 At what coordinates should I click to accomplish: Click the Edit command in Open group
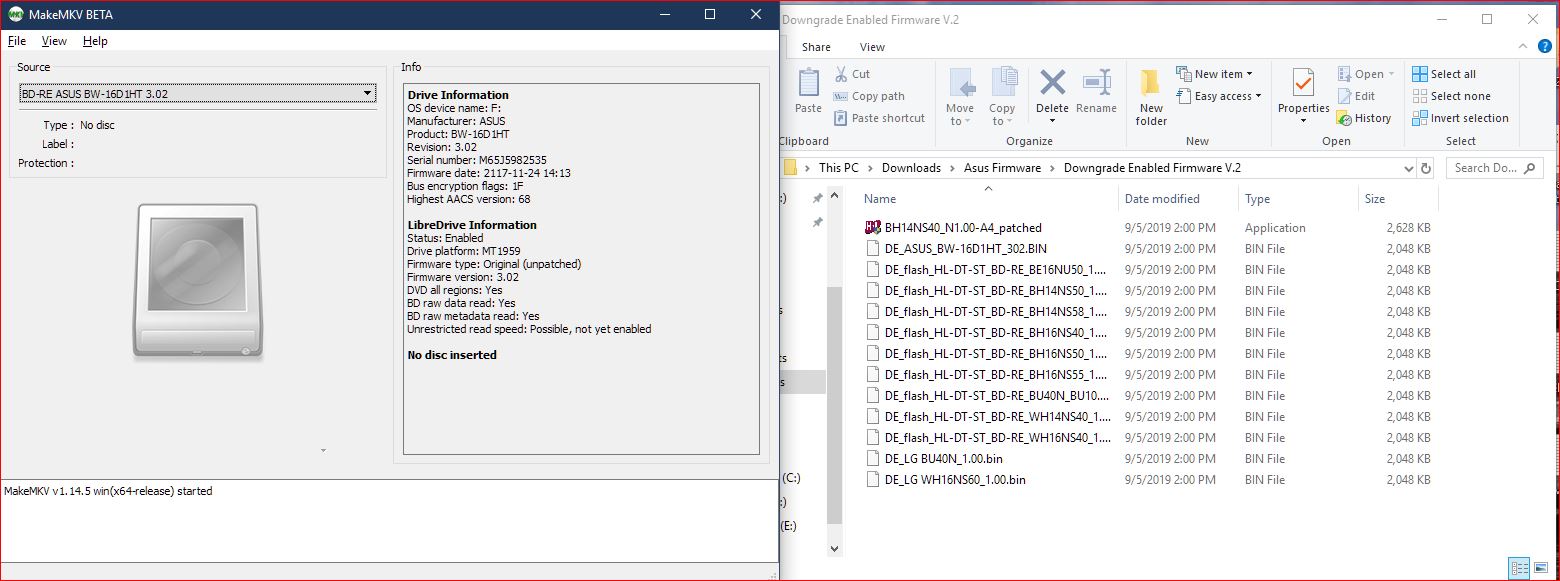[x=1356, y=96]
